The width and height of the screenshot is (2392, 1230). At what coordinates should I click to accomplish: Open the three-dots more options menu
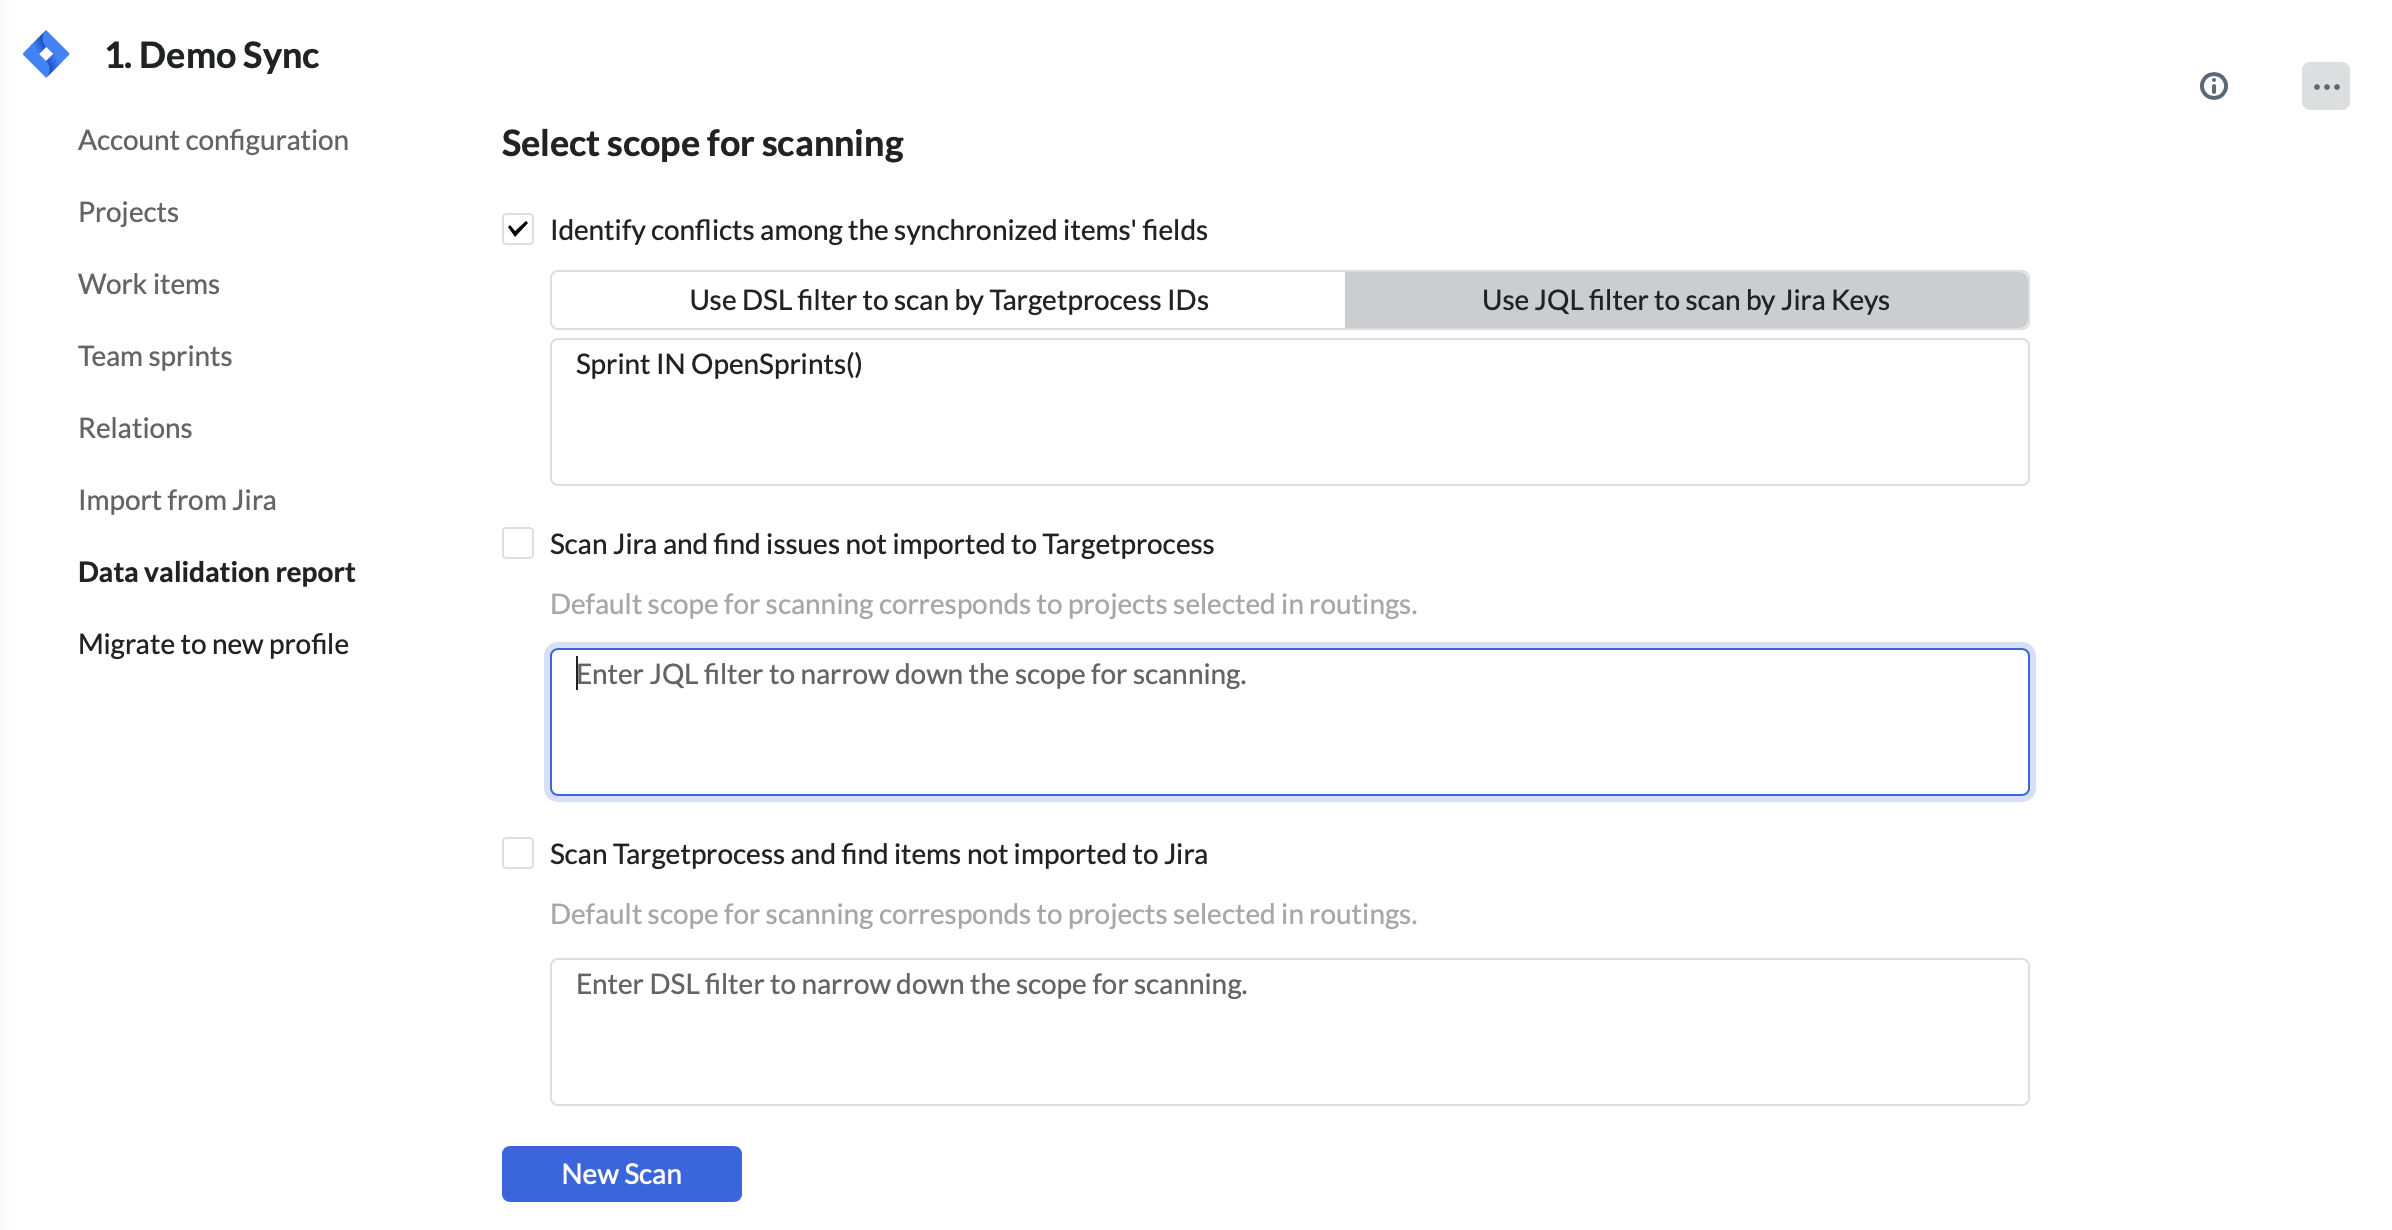[x=2325, y=86]
